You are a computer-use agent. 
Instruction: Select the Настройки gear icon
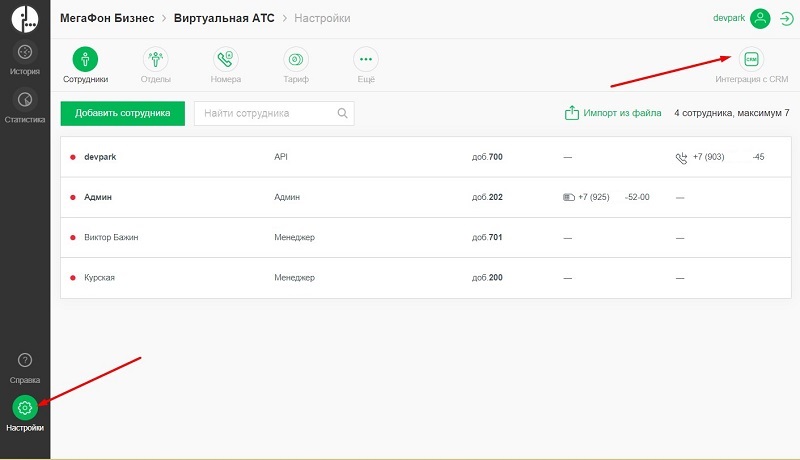click(24, 407)
